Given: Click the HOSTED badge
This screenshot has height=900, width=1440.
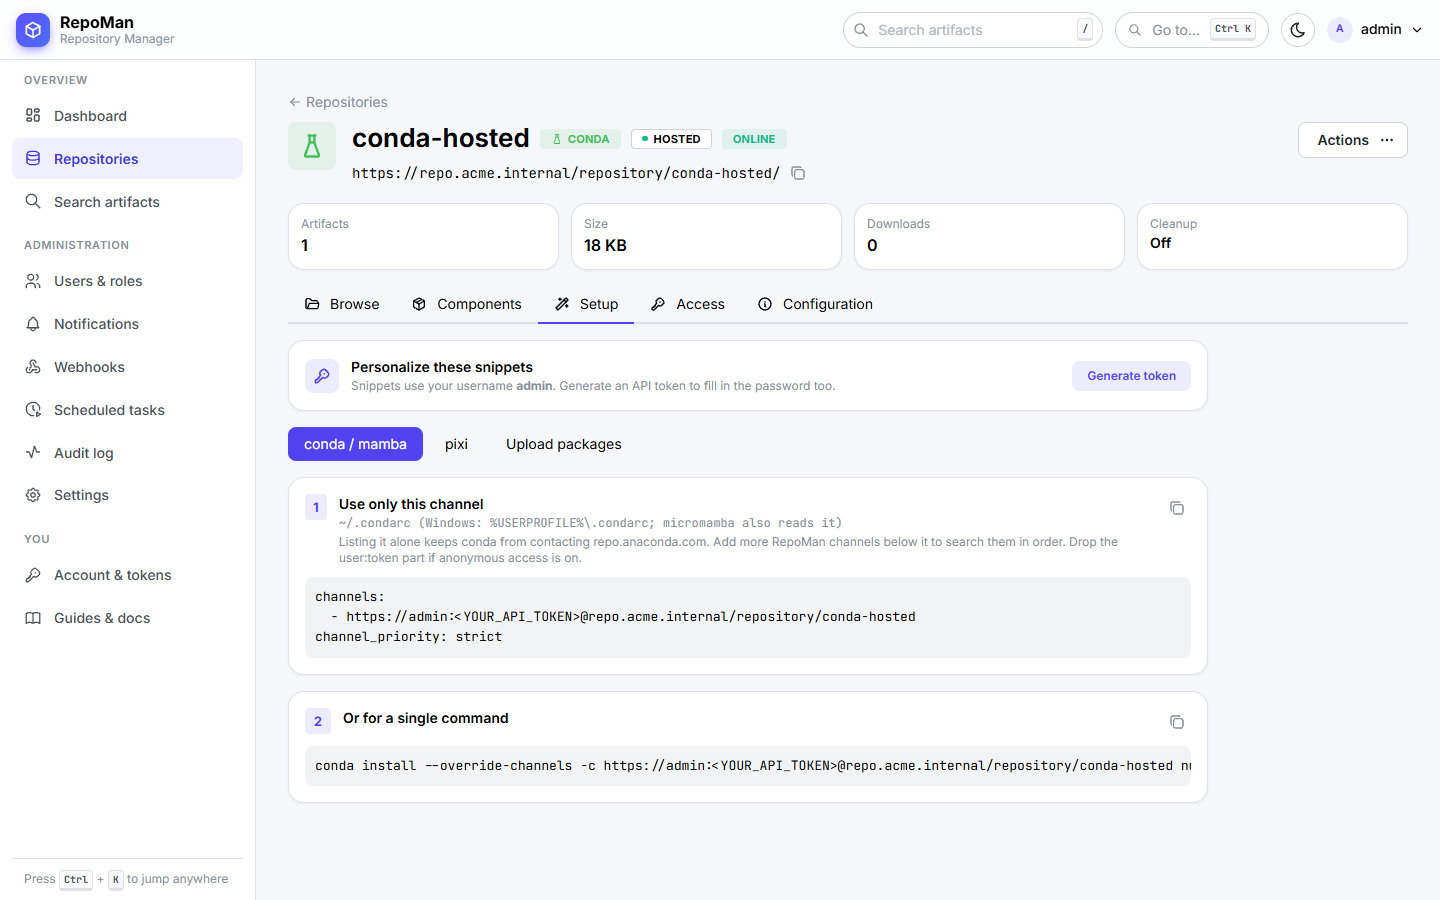Looking at the screenshot, I should pyautogui.click(x=671, y=139).
